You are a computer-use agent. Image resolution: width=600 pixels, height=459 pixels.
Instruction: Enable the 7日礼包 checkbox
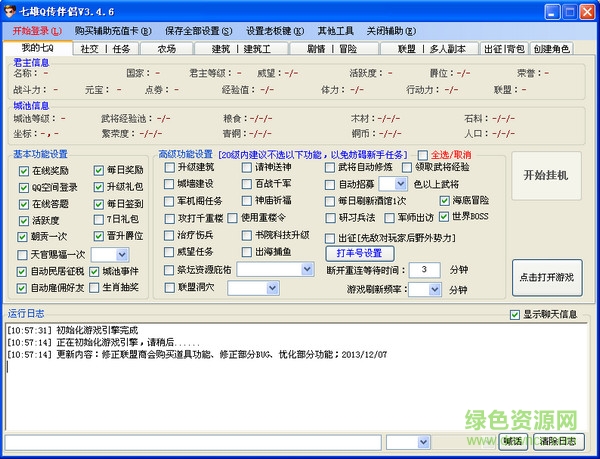pyautogui.click(x=99, y=219)
